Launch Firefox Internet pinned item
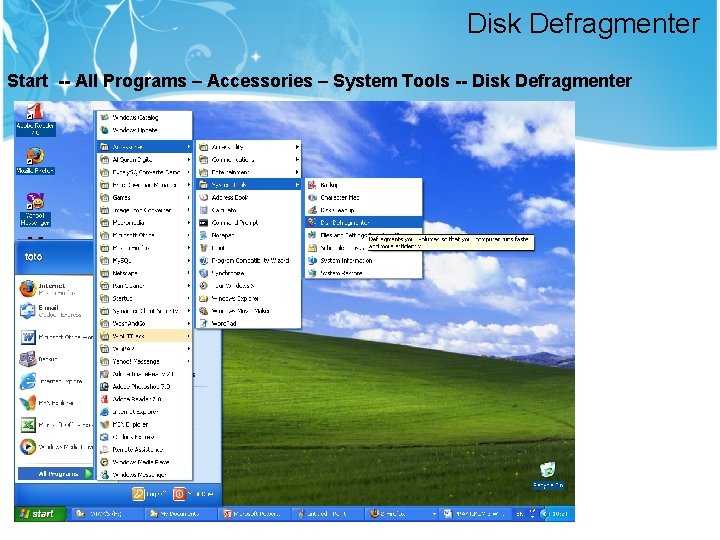Image resolution: width=720 pixels, height=540 pixels. 55,289
